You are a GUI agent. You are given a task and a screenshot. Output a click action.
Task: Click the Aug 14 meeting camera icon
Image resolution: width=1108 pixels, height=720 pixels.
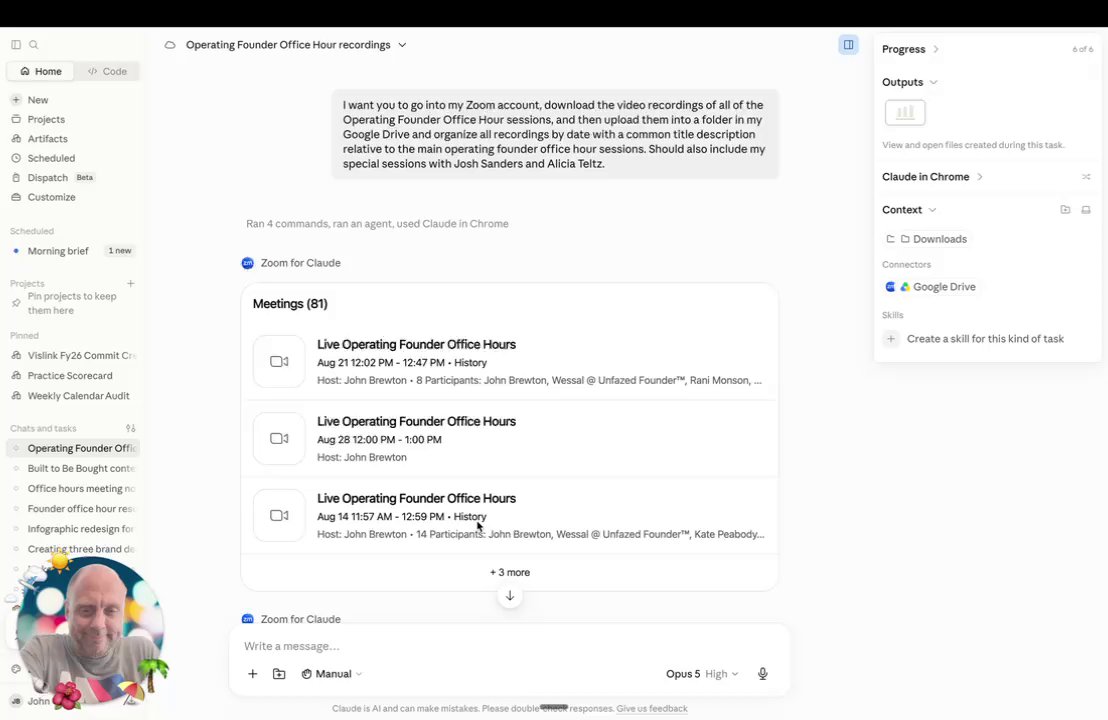pos(279,515)
